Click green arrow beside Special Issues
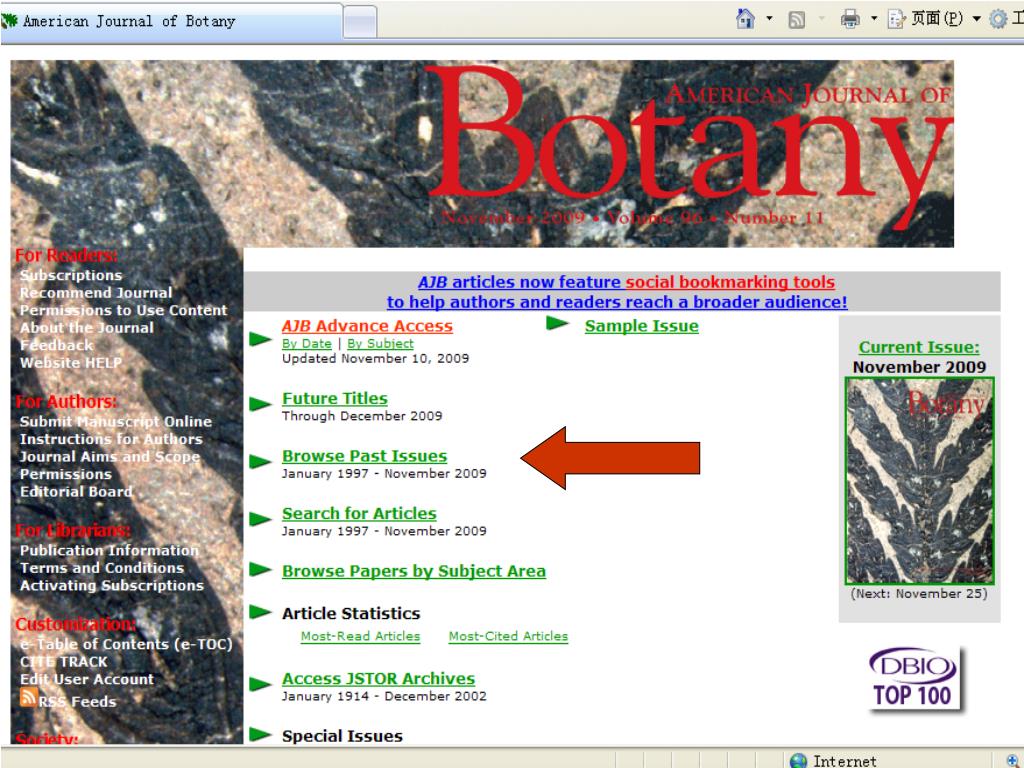This screenshot has height=768, width=1024. click(x=260, y=734)
